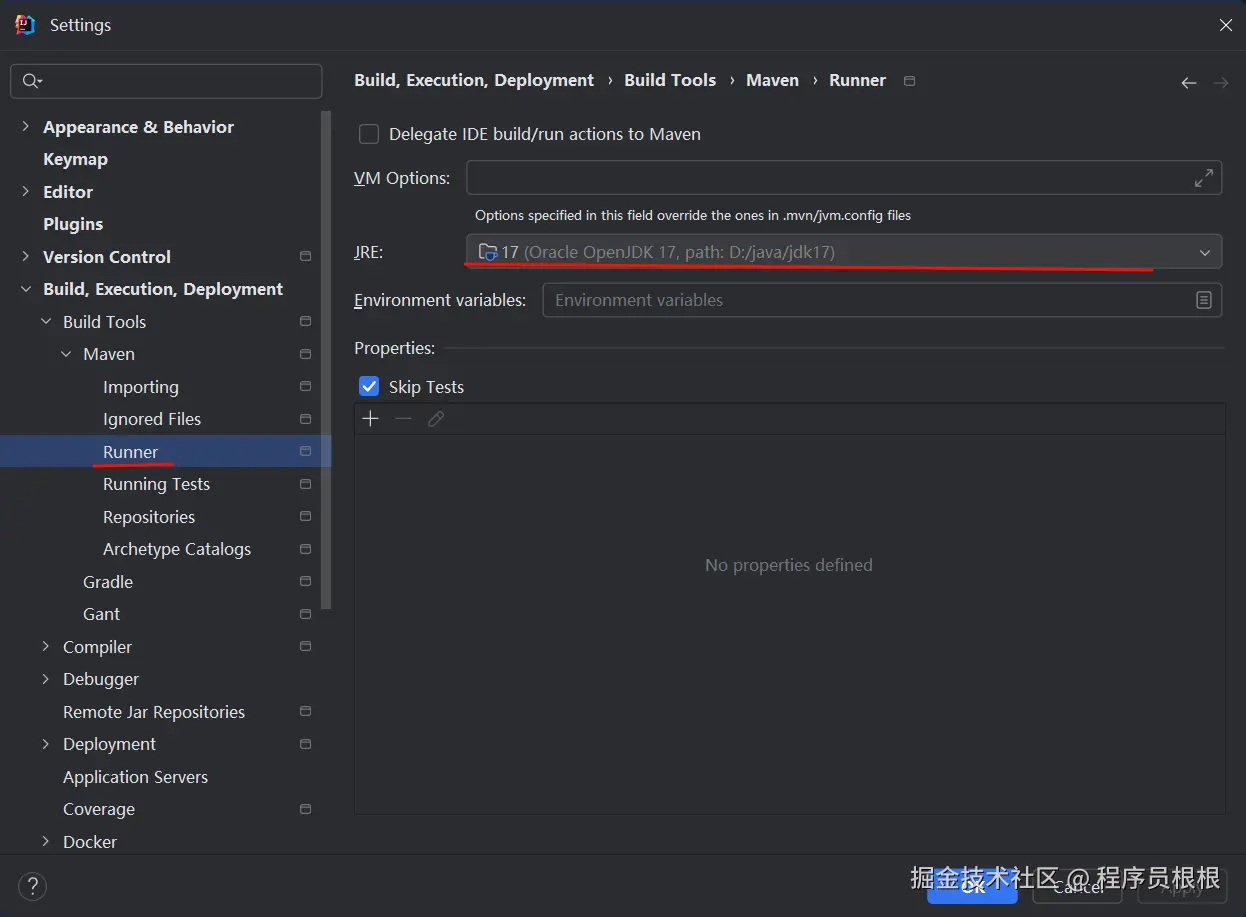Click Build Tools breadcrumb
This screenshot has height=917, width=1246.
point(670,80)
